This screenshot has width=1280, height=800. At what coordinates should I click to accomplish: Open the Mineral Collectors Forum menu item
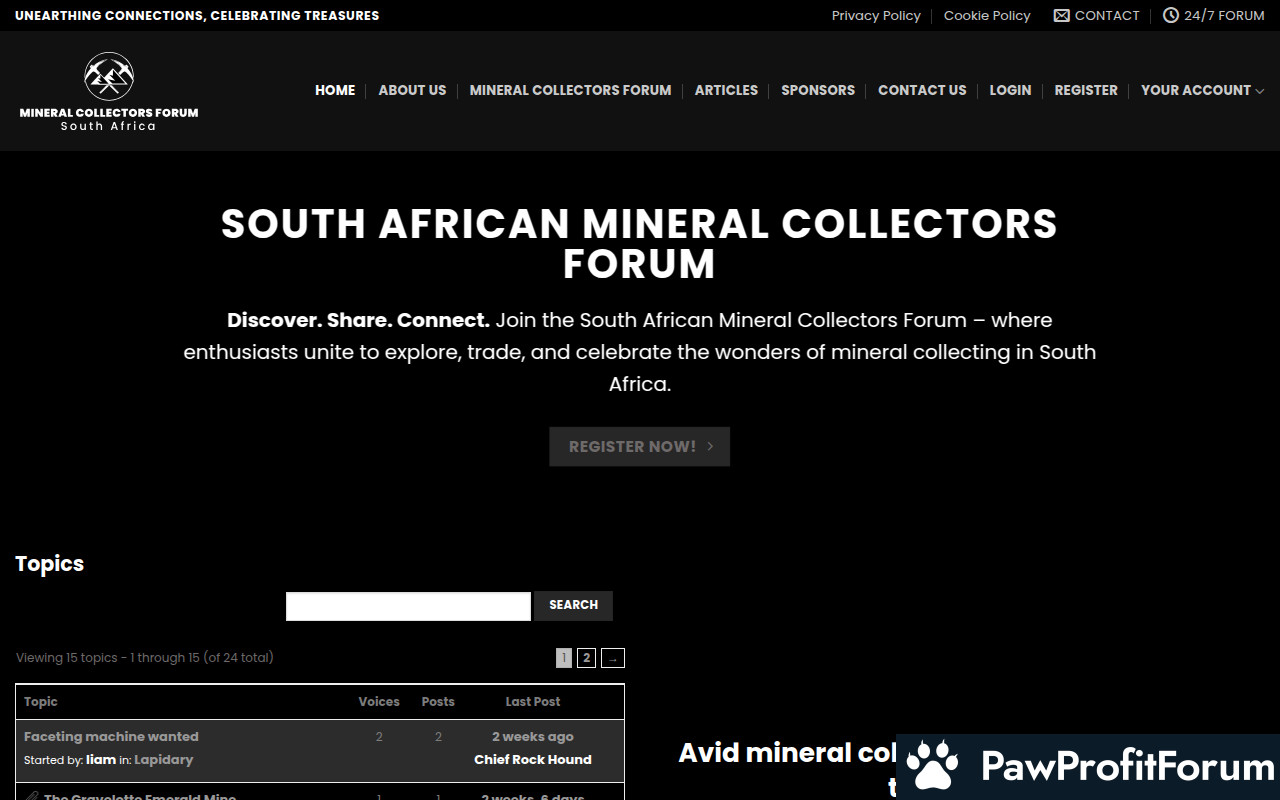(570, 90)
